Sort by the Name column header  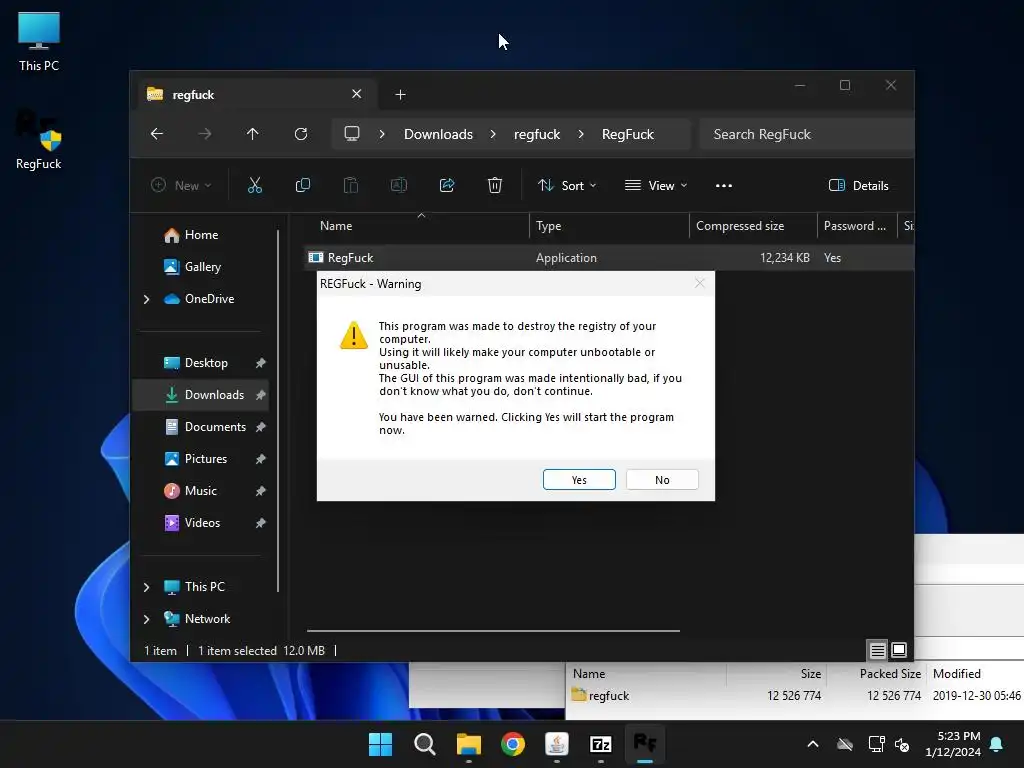point(336,225)
